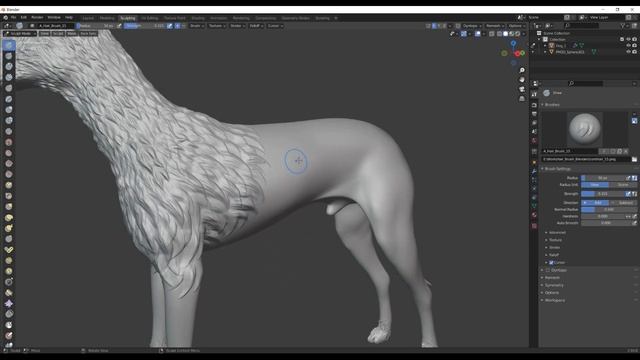Screen dimensions: 640x360
Task: Toggle X-ray display in viewport header
Action: point(491,34)
